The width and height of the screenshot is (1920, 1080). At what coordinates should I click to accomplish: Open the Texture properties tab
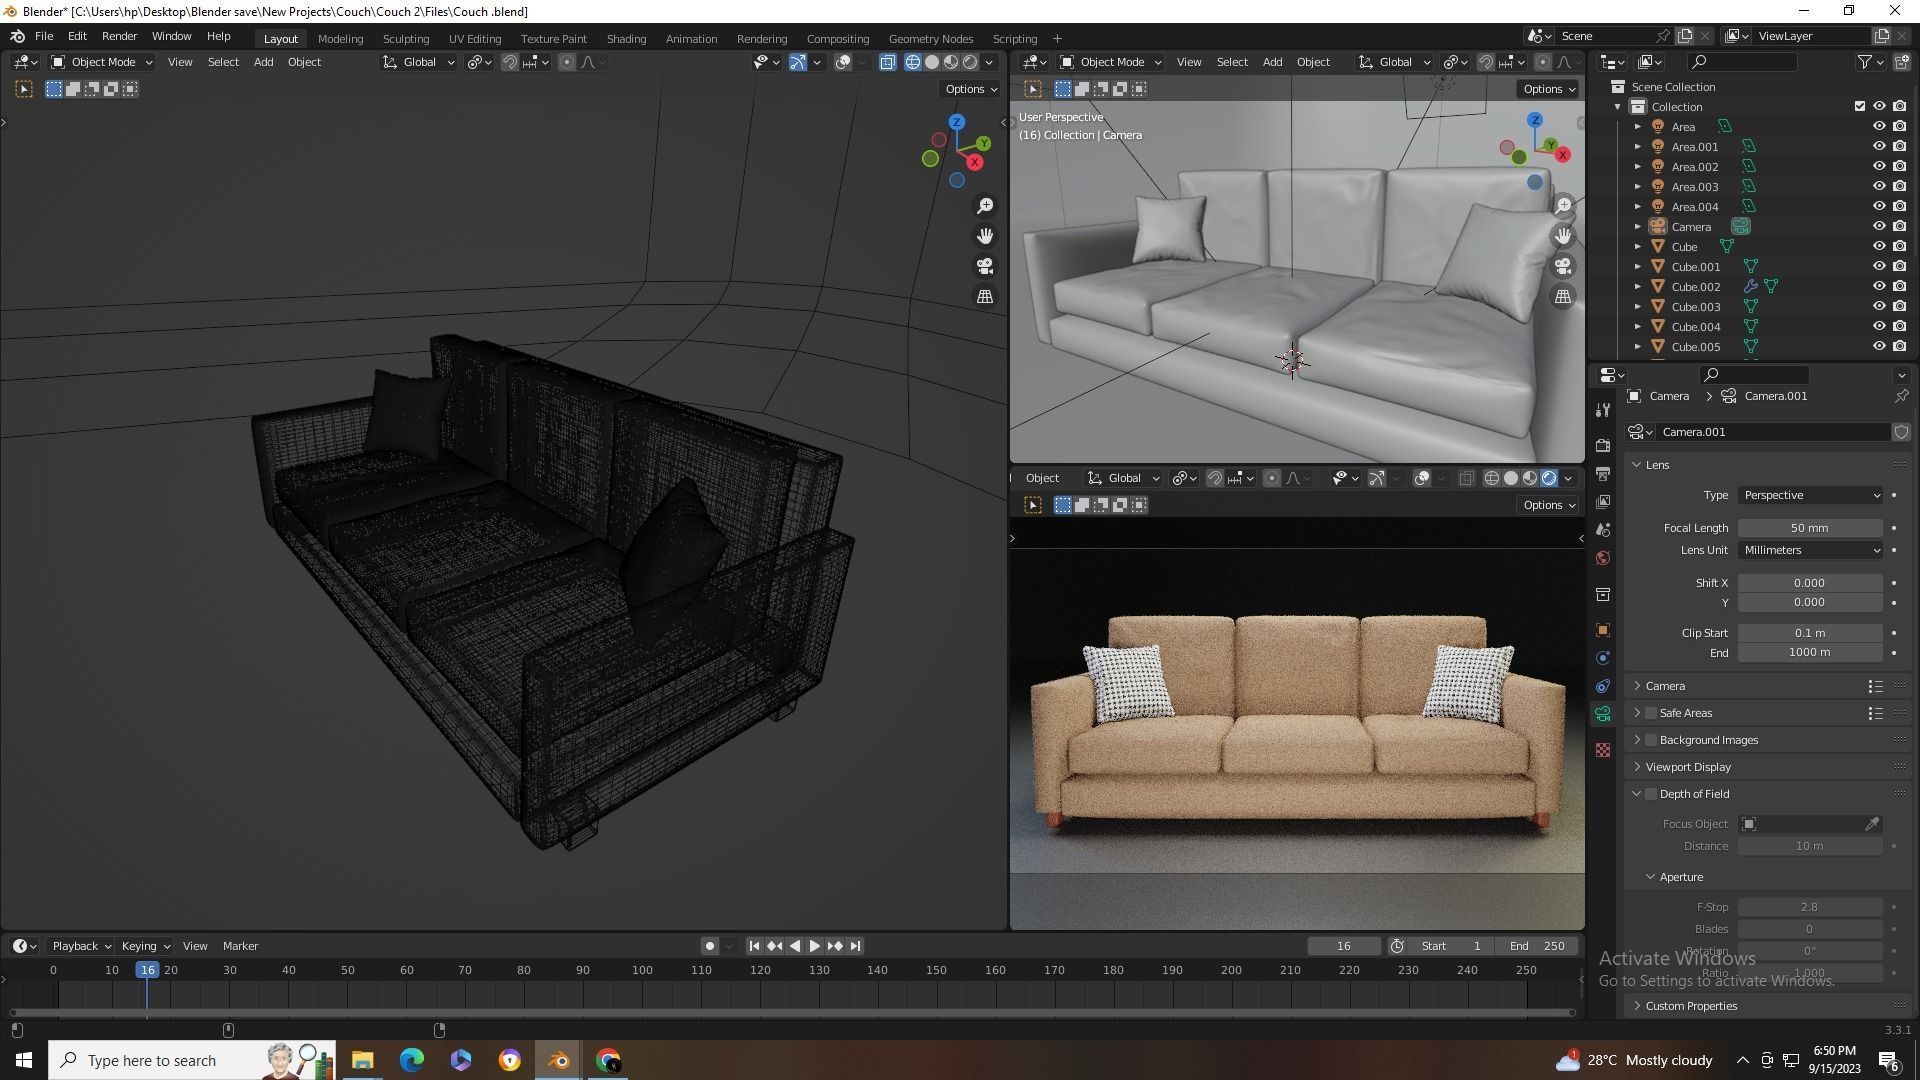1603,750
